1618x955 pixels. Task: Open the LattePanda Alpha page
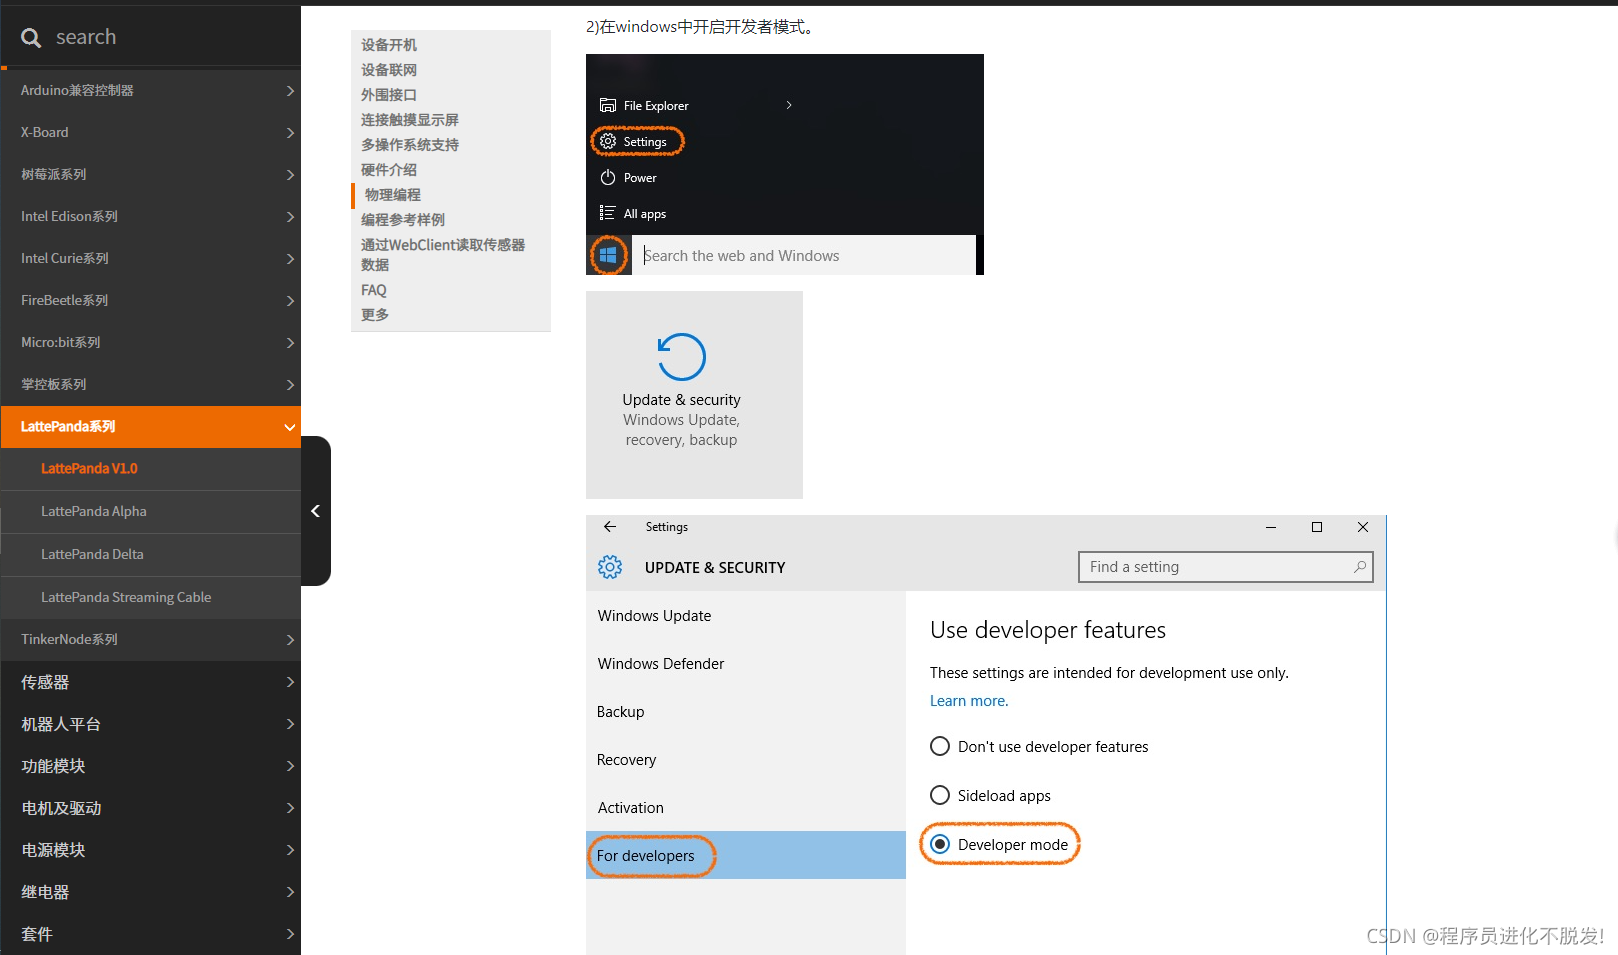(x=150, y=511)
